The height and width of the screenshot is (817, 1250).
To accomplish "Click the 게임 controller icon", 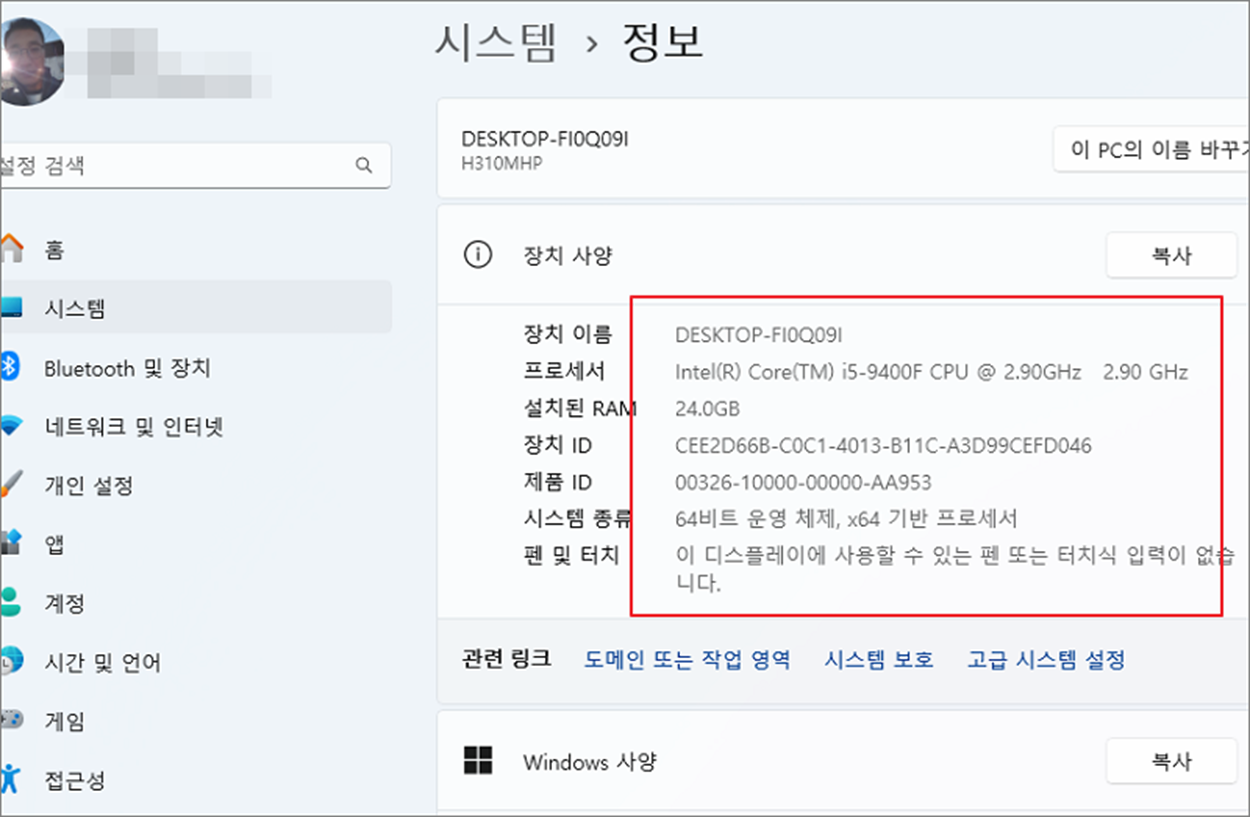I will 11,721.
